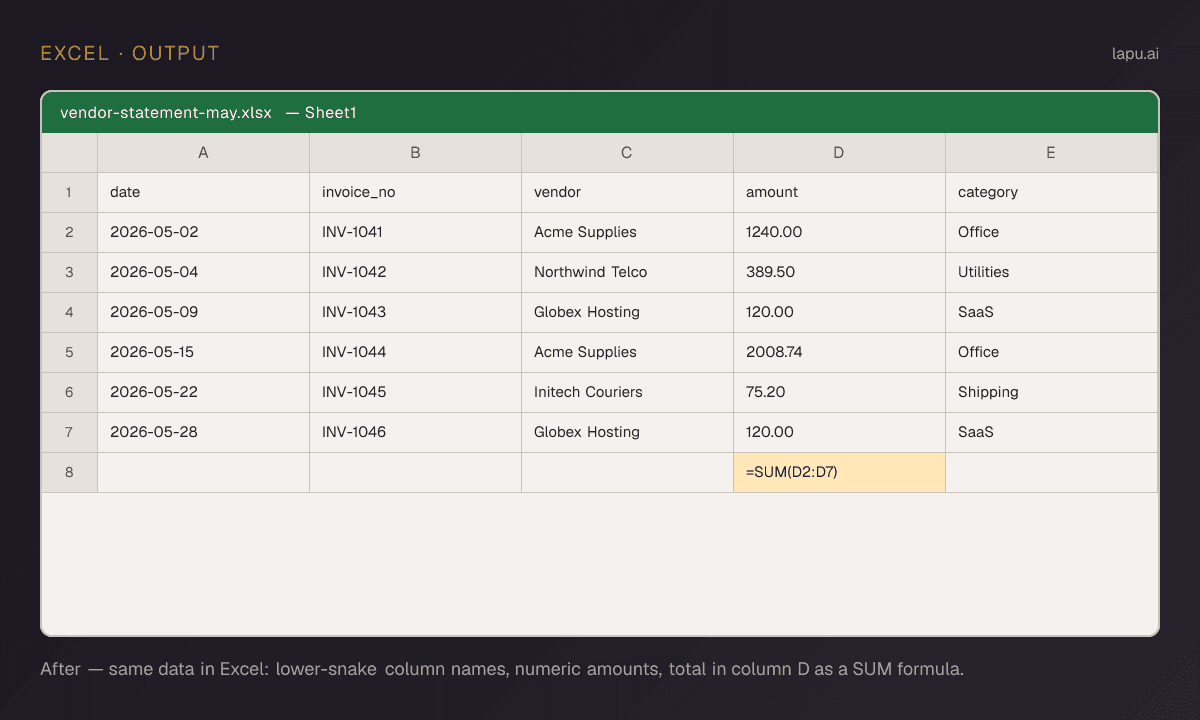Select the Initech Couriers cell
The height and width of the screenshot is (720, 1200).
coord(628,393)
